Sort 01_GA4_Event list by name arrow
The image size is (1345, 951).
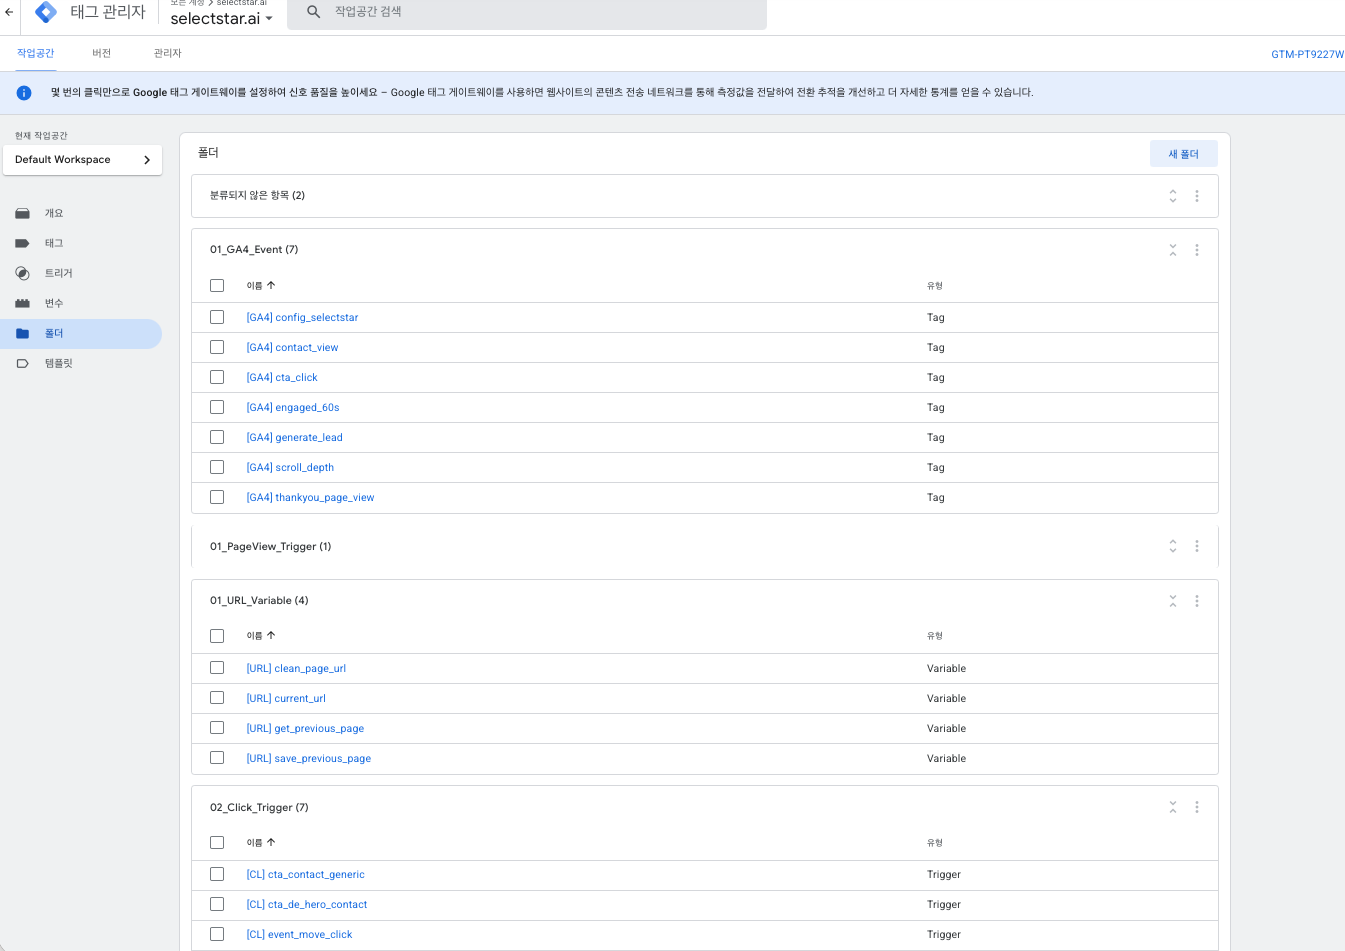coord(271,285)
